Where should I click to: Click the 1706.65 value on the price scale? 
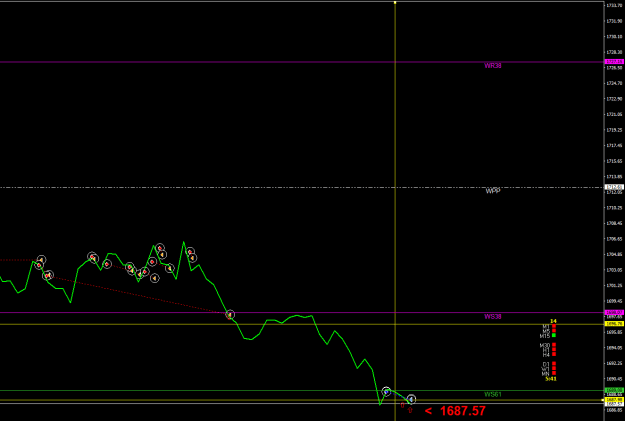click(x=614, y=239)
